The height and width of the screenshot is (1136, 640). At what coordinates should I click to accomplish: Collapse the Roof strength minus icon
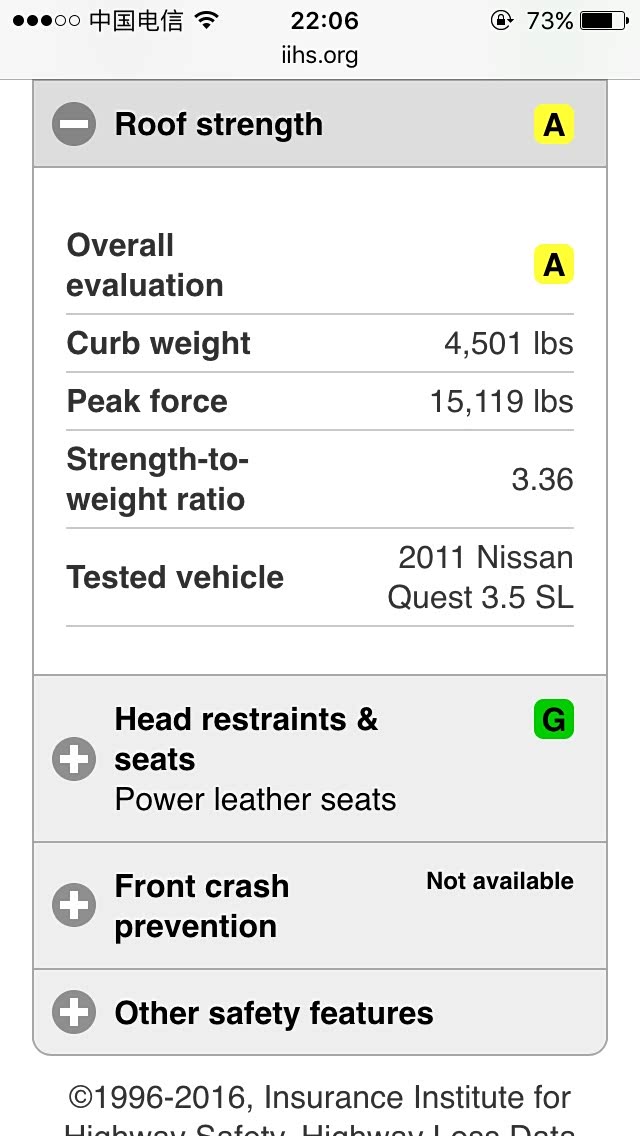click(74, 125)
